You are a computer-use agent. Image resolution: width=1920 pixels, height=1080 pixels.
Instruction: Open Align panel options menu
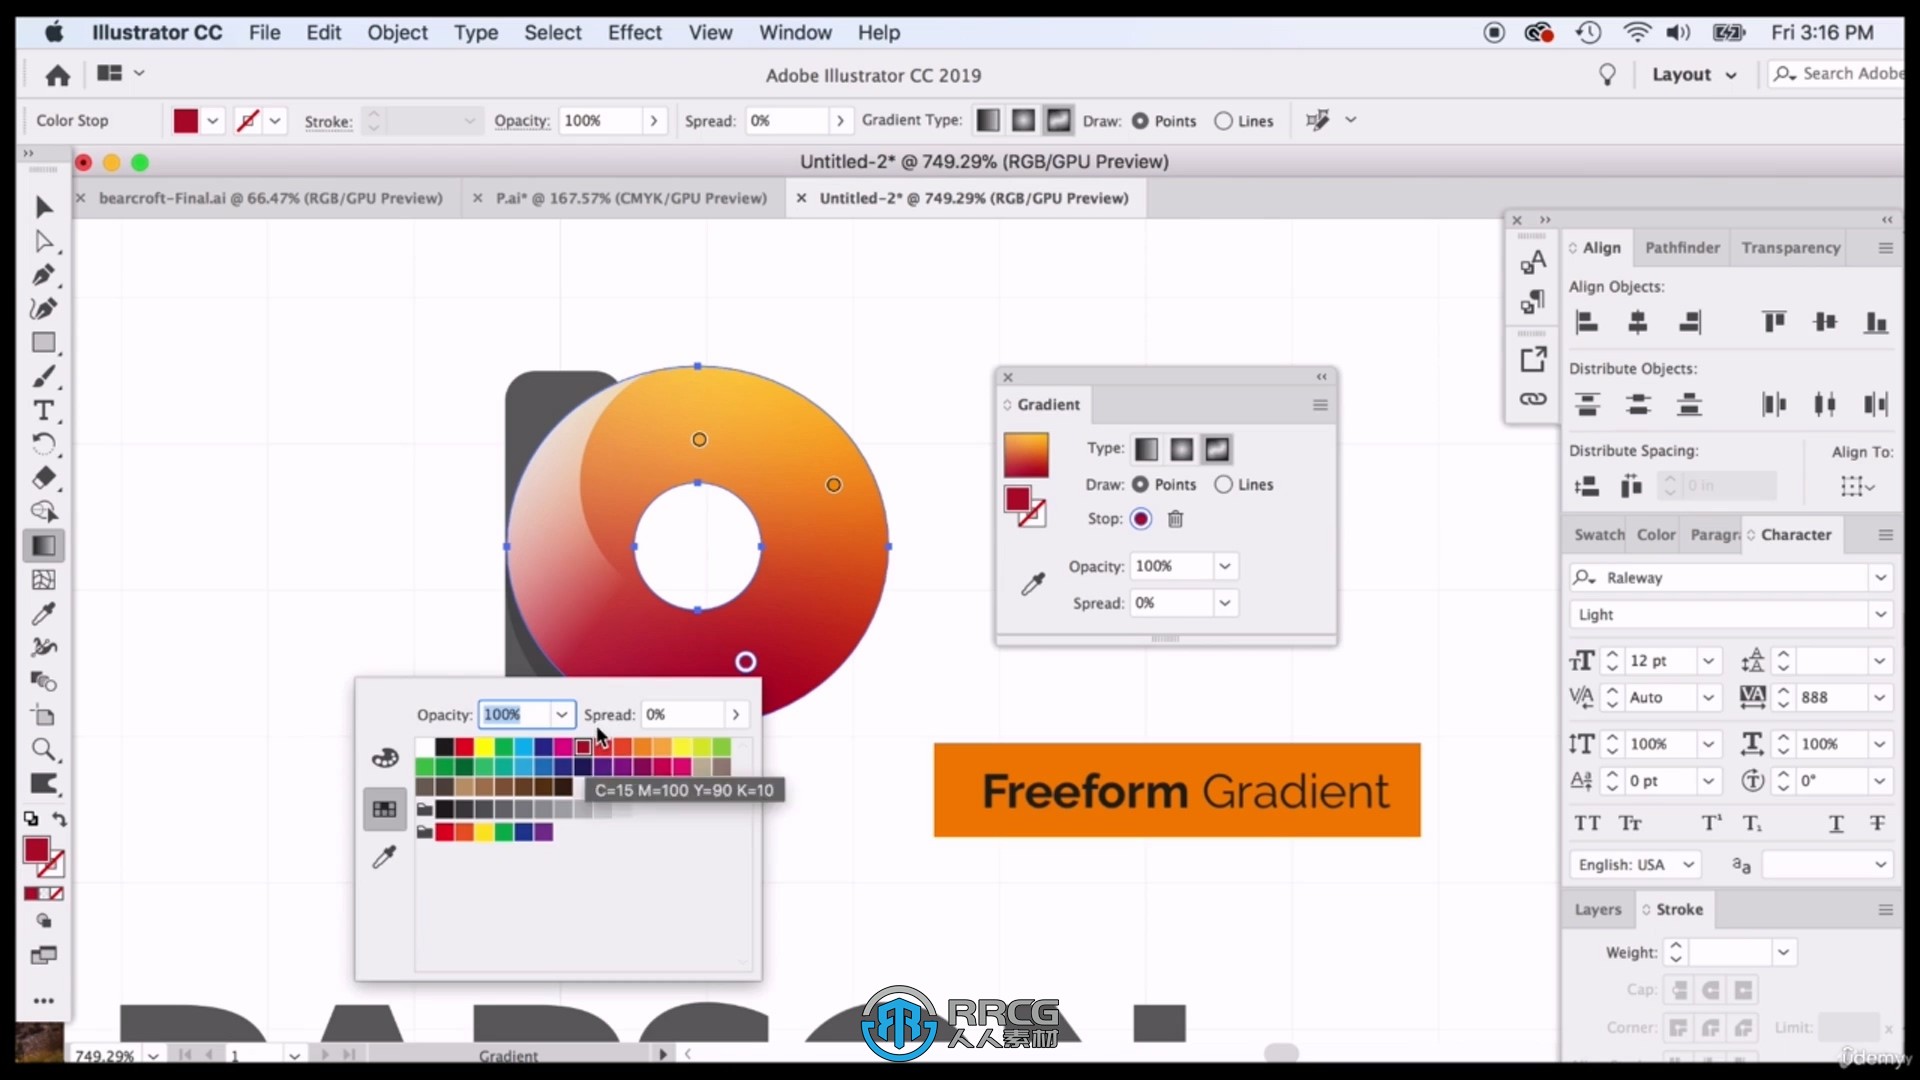click(x=1885, y=247)
